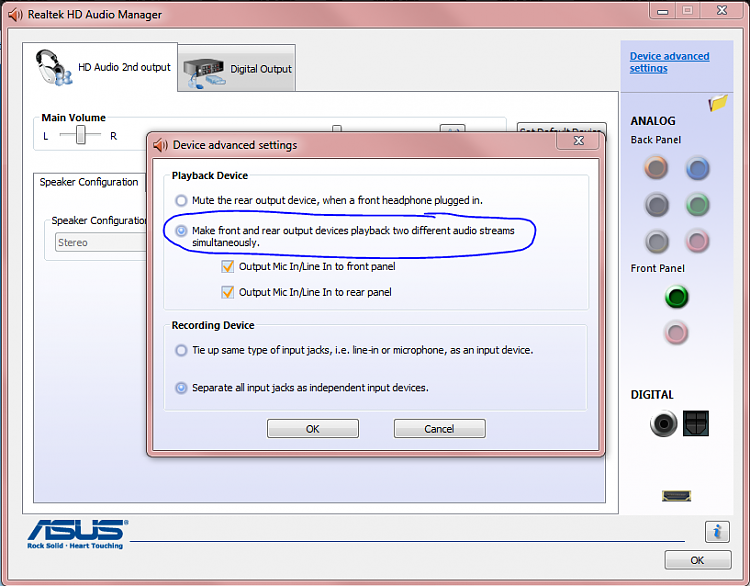Open the connector settings folder icon
Screen dimensions: 750x586
(718, 103)
